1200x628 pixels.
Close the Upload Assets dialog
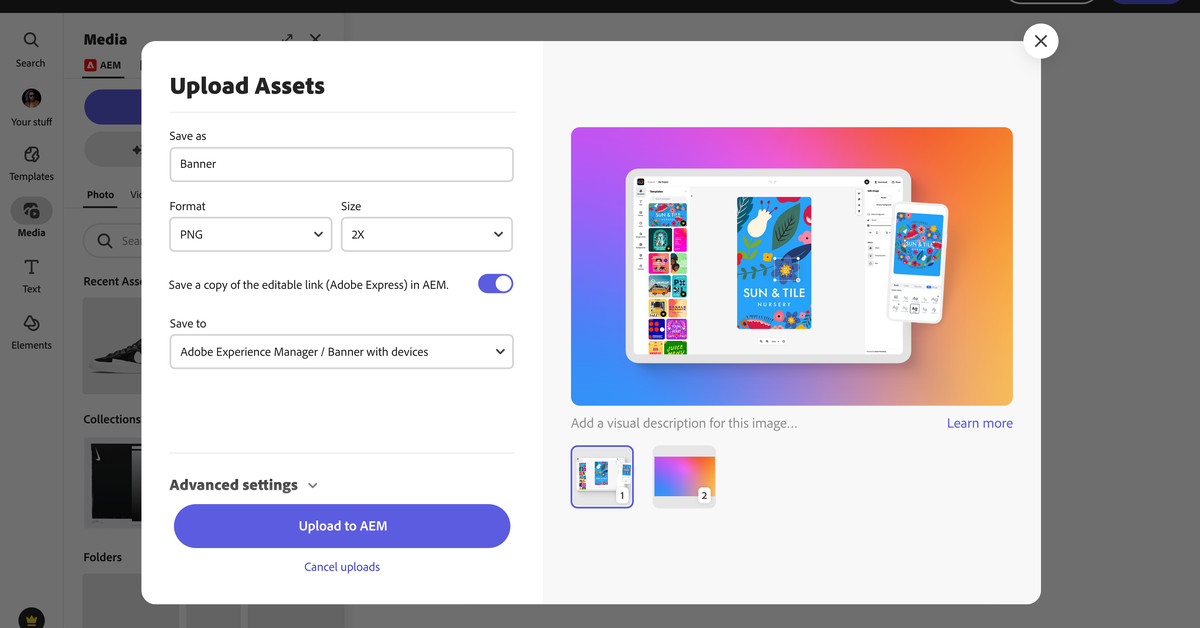1041,41
